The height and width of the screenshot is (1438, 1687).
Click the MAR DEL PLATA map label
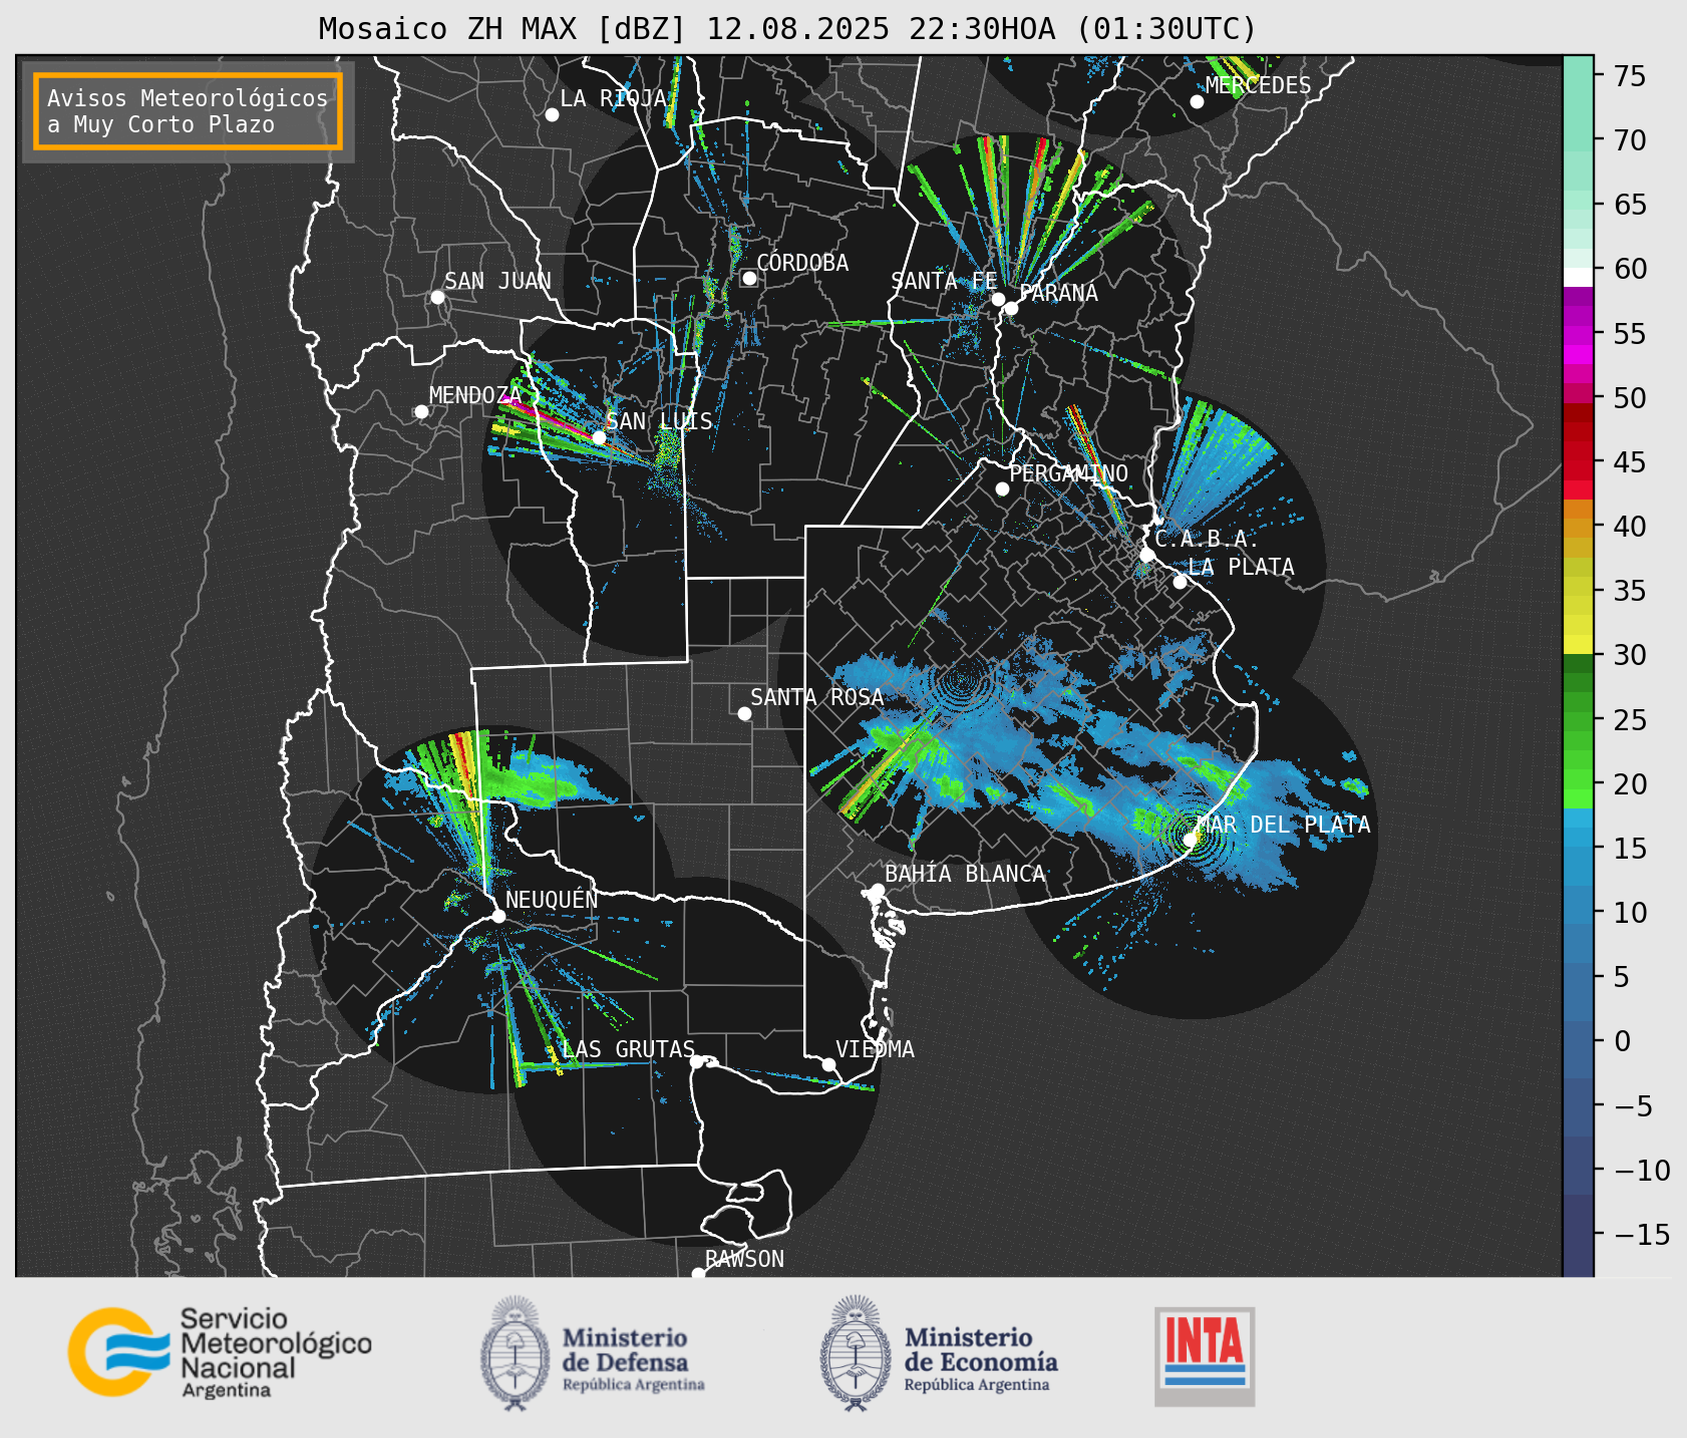[1283, 825]
